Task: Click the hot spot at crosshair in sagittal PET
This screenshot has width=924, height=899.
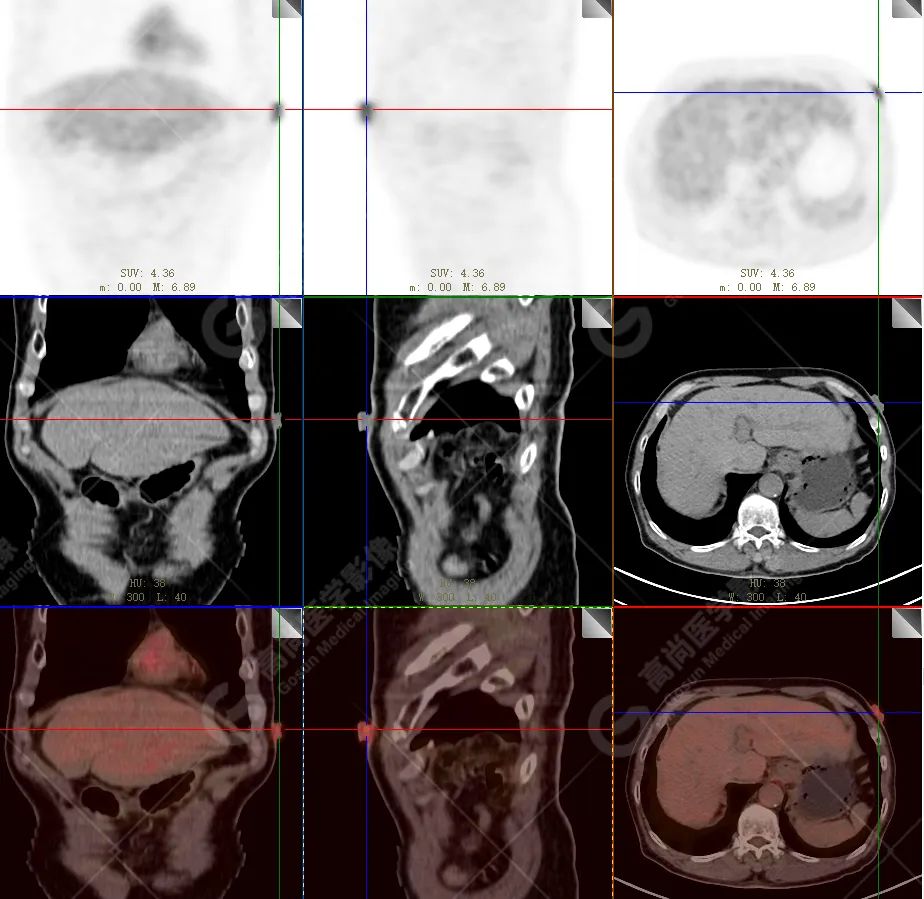Action: point(366,109)
